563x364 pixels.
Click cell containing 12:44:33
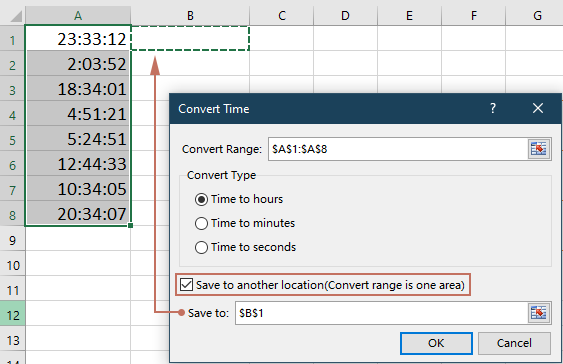click(78, 163)
